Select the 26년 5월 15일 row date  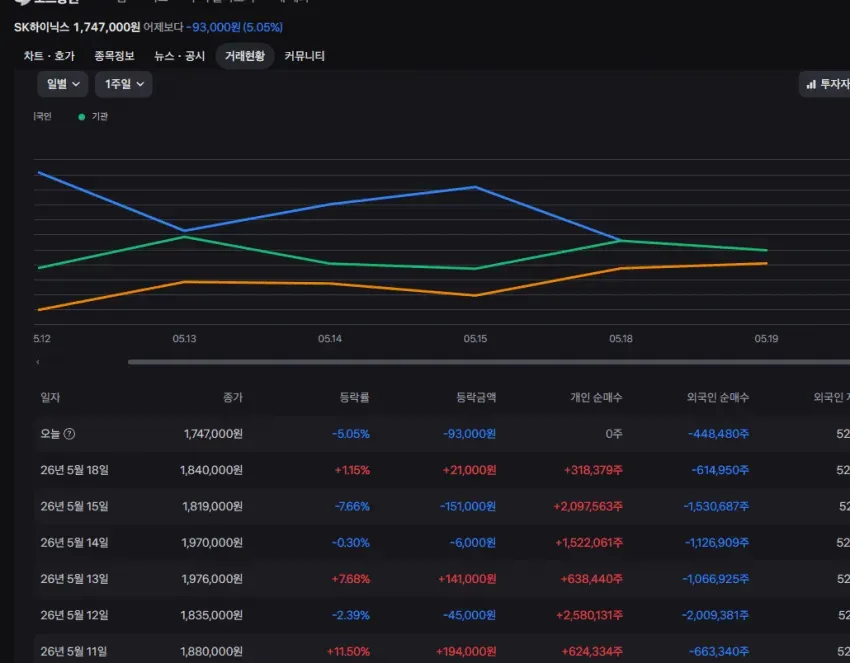click(74, 506)
